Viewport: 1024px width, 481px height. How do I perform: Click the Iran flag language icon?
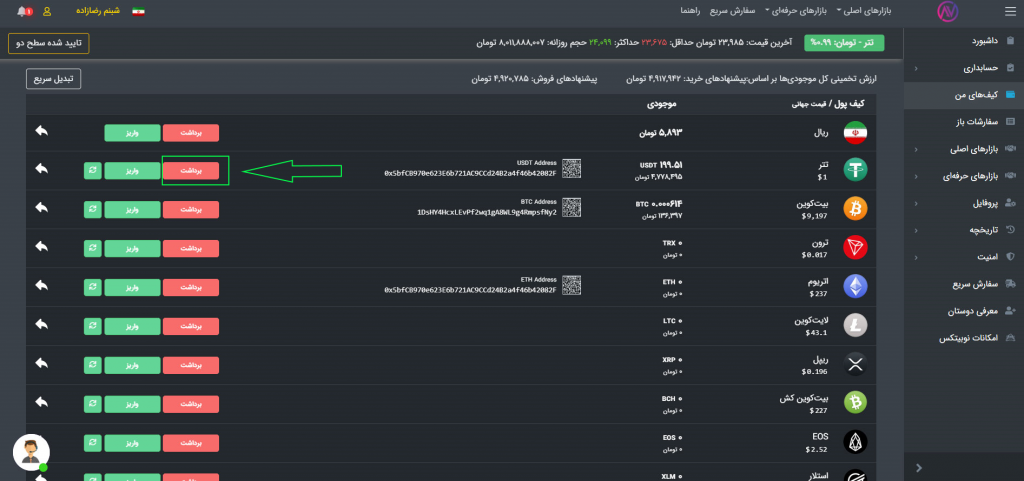138,12
